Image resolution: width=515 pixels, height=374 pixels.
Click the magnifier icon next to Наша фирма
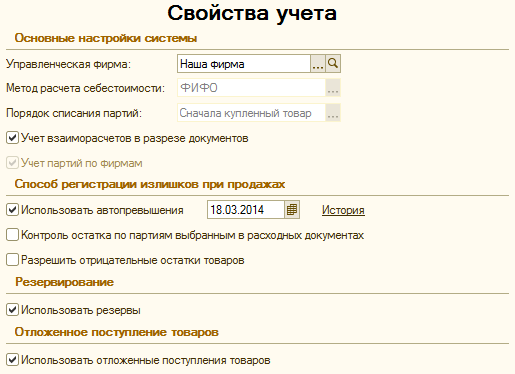(x=333, y=64)
